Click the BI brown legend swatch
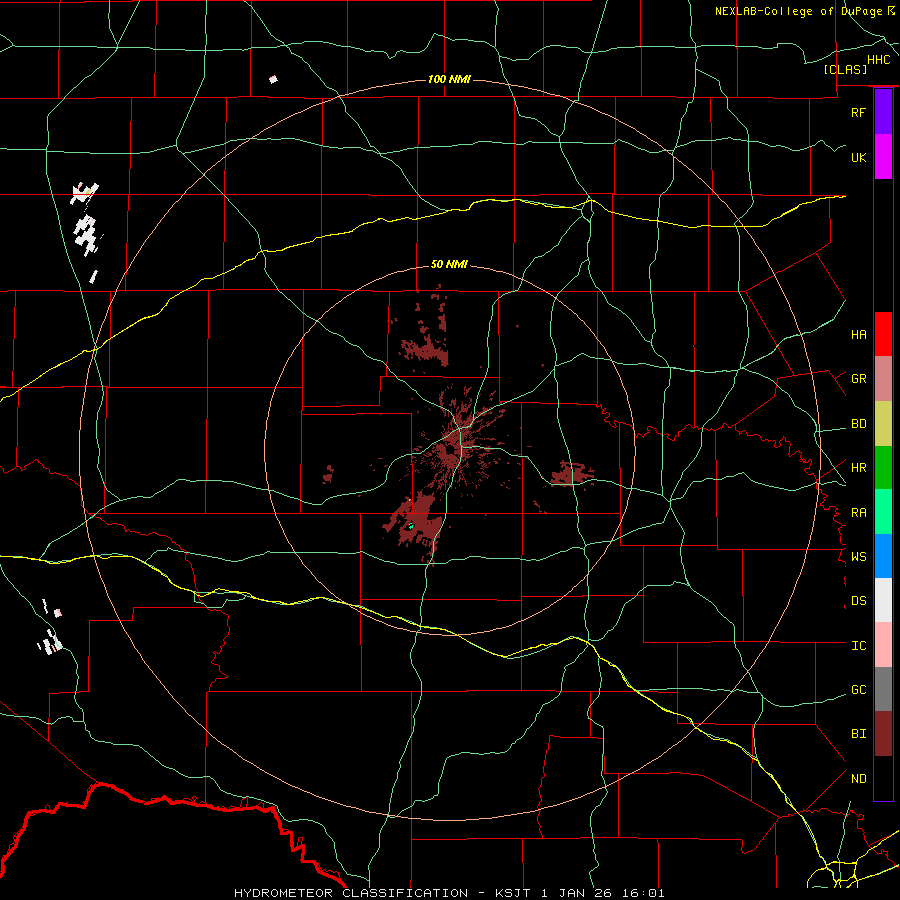Image resolution: width=900 pixels, height=900 pixels. click(x=883, y=734)
